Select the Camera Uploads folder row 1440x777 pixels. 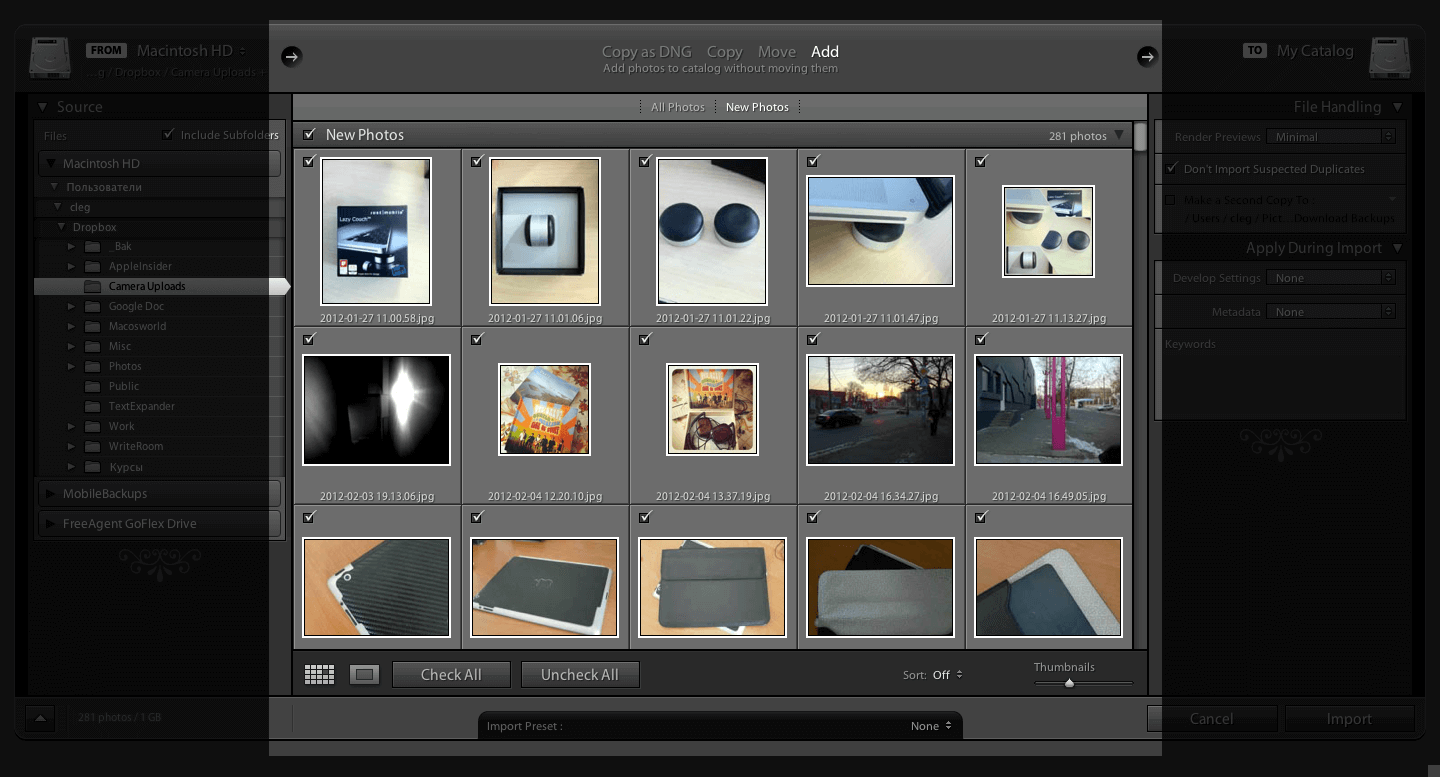(x=160, y=286)
